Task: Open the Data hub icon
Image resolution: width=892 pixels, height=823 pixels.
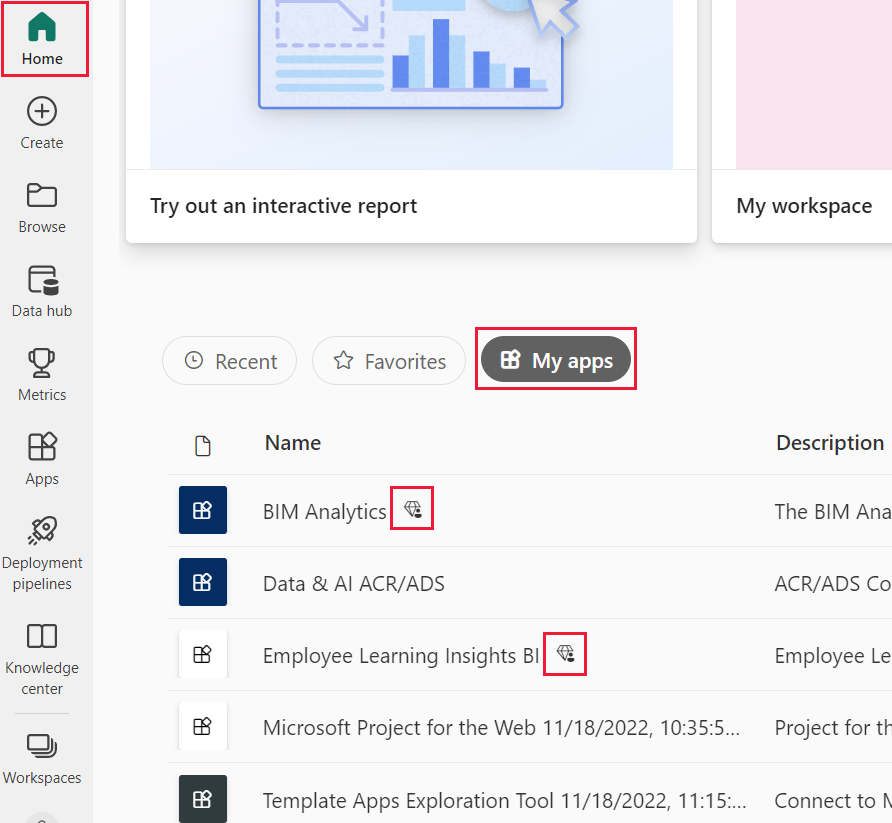Action: pyautogui.click(x=42, y=279)
